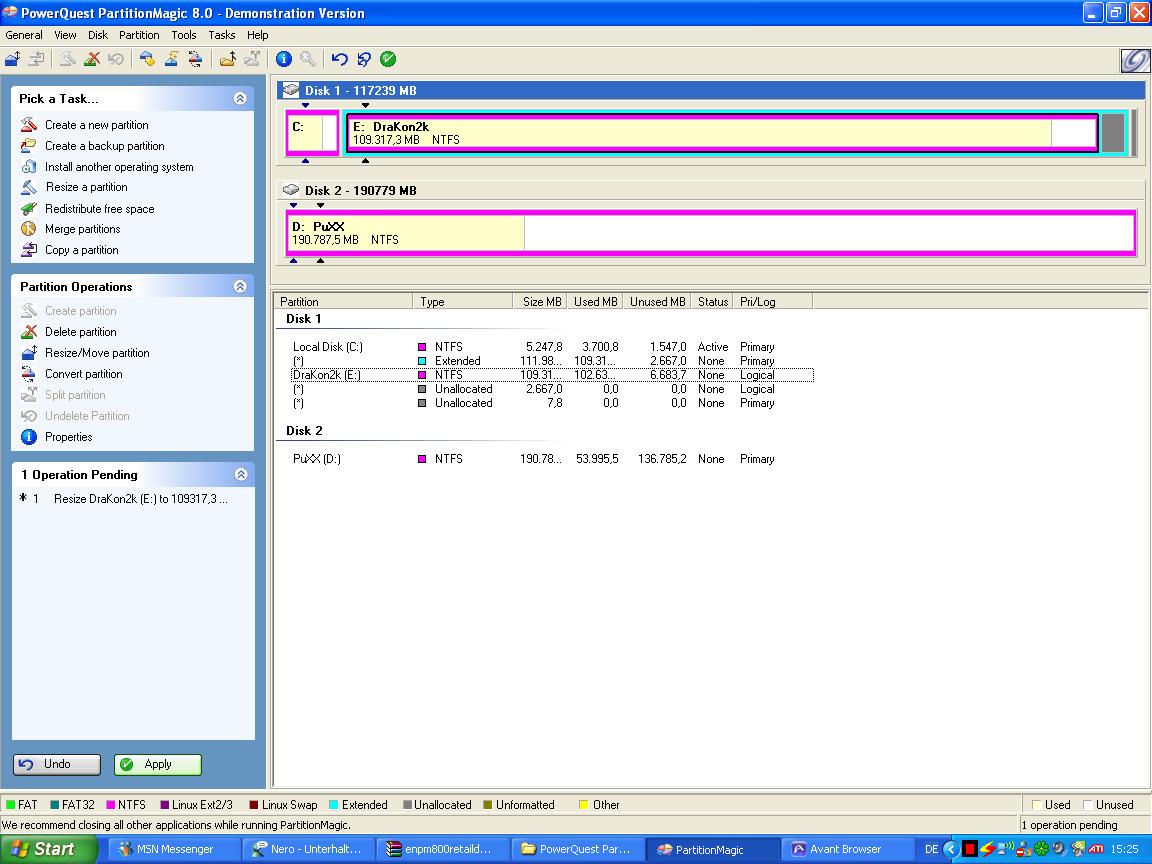1152x864 pixels.
Task: Click the Label partition toolbar icon
Action: (x=147, y=59)
